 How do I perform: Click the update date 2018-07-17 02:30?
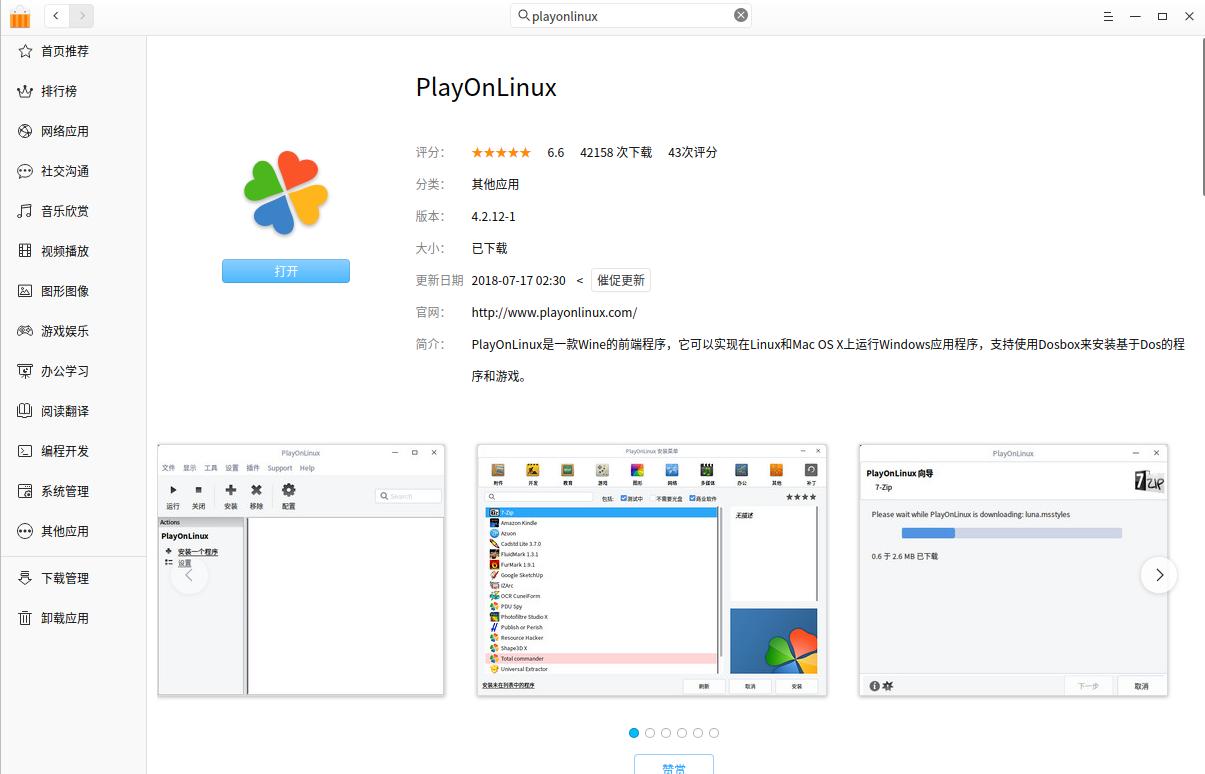(x=518, y=280)
